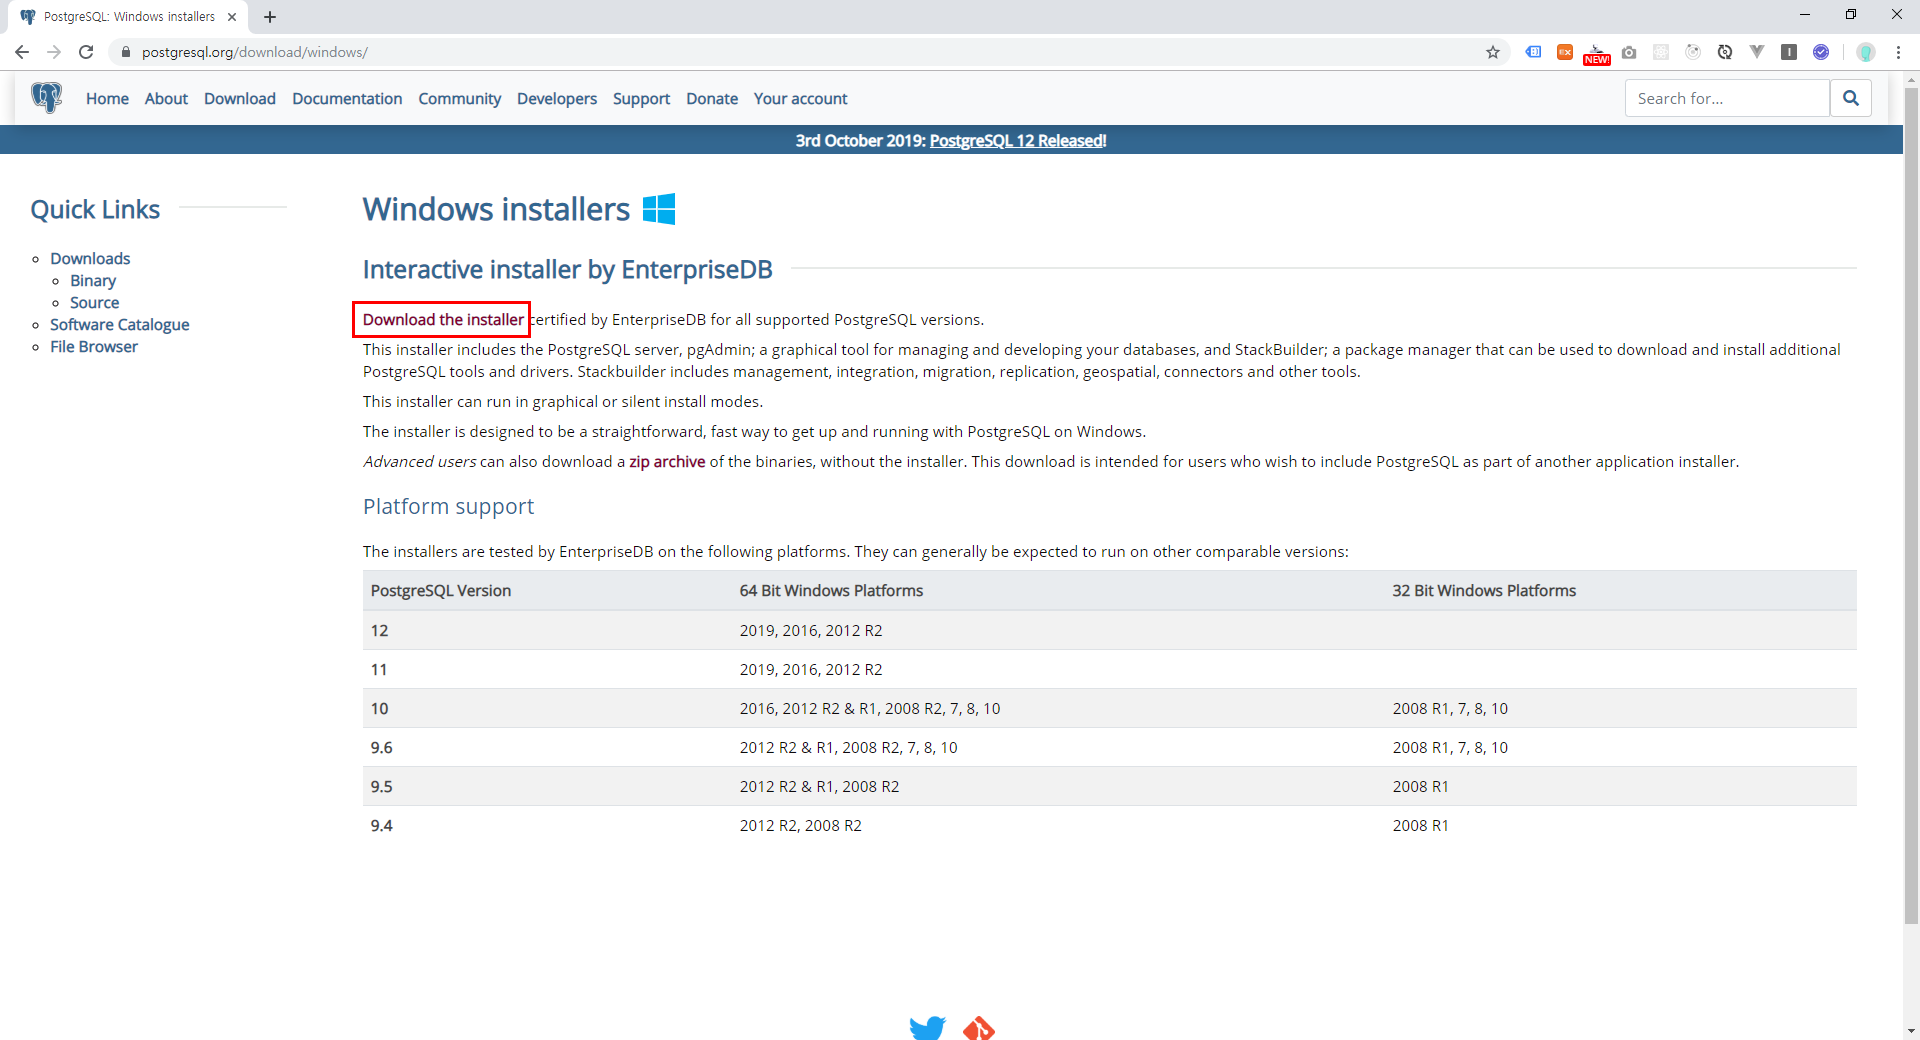Click the page vertical scrollbar thumb

1911,505
